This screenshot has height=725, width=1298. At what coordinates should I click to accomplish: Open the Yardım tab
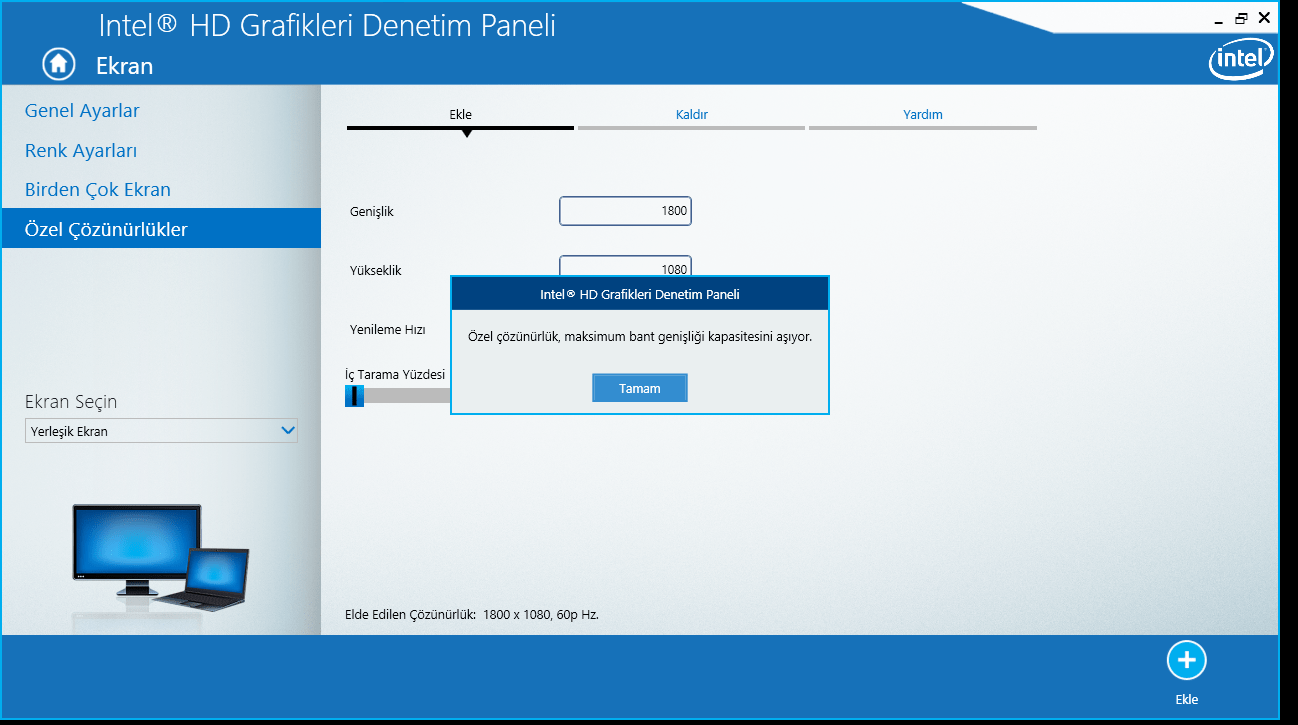pyautogui.click(x=922, y=116)
